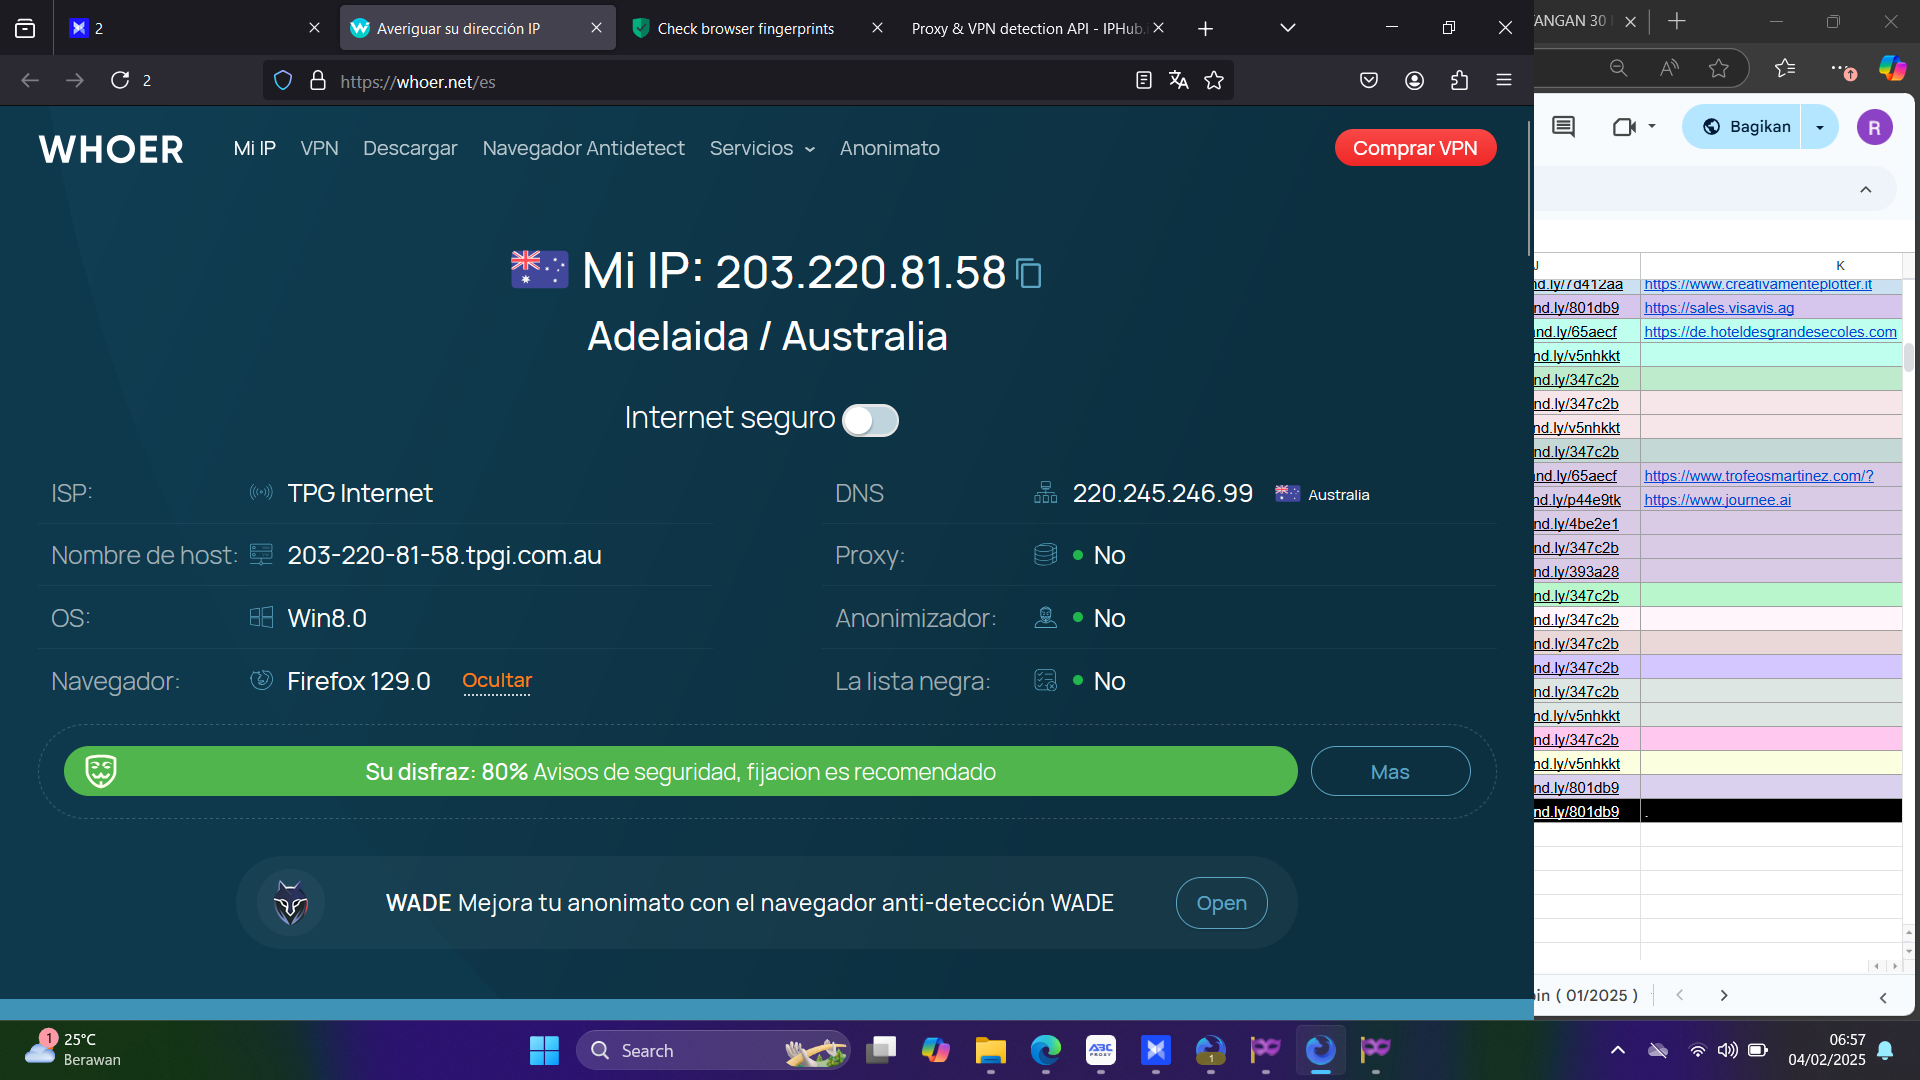Collapse the spreadsheet toolbar with the chevron
This screenshot has width=1920, height=1080.
[1865, 190]
